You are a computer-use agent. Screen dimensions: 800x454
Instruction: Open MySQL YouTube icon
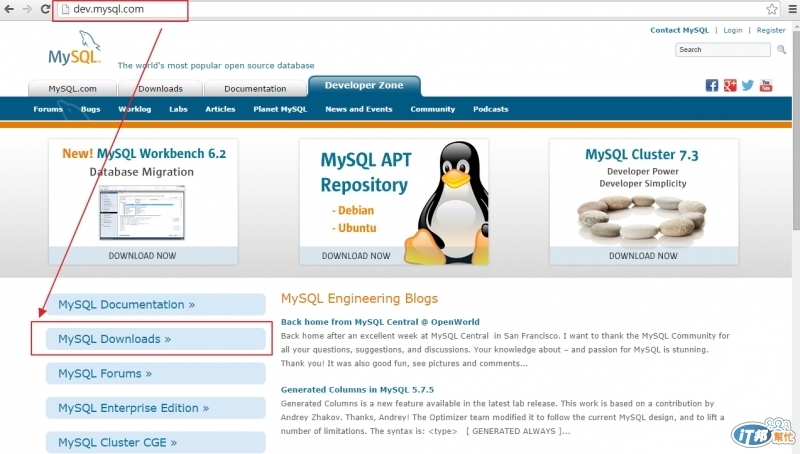pyautogui.click(x=766, y=85)
